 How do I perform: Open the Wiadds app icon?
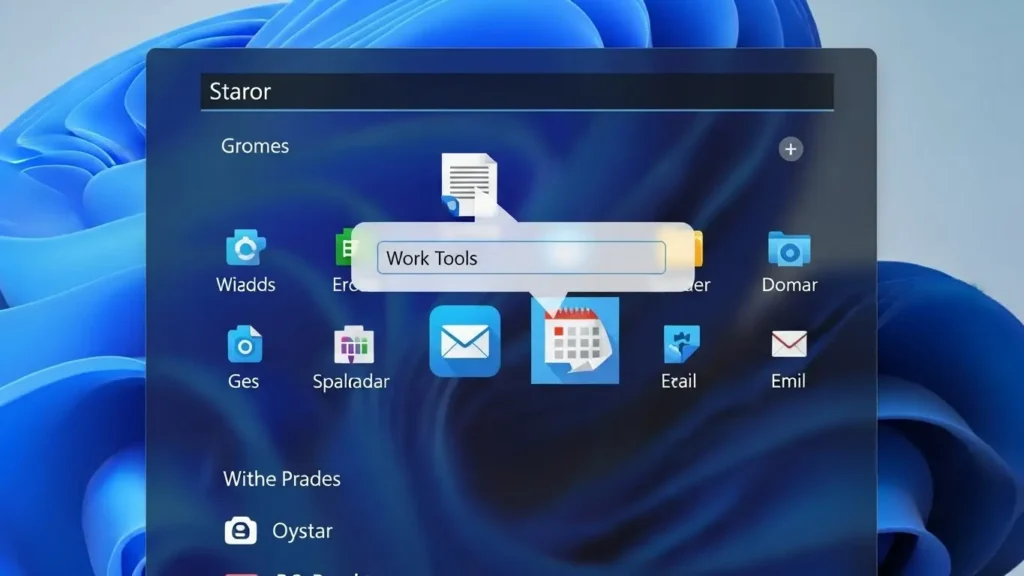tap(245, 249)
